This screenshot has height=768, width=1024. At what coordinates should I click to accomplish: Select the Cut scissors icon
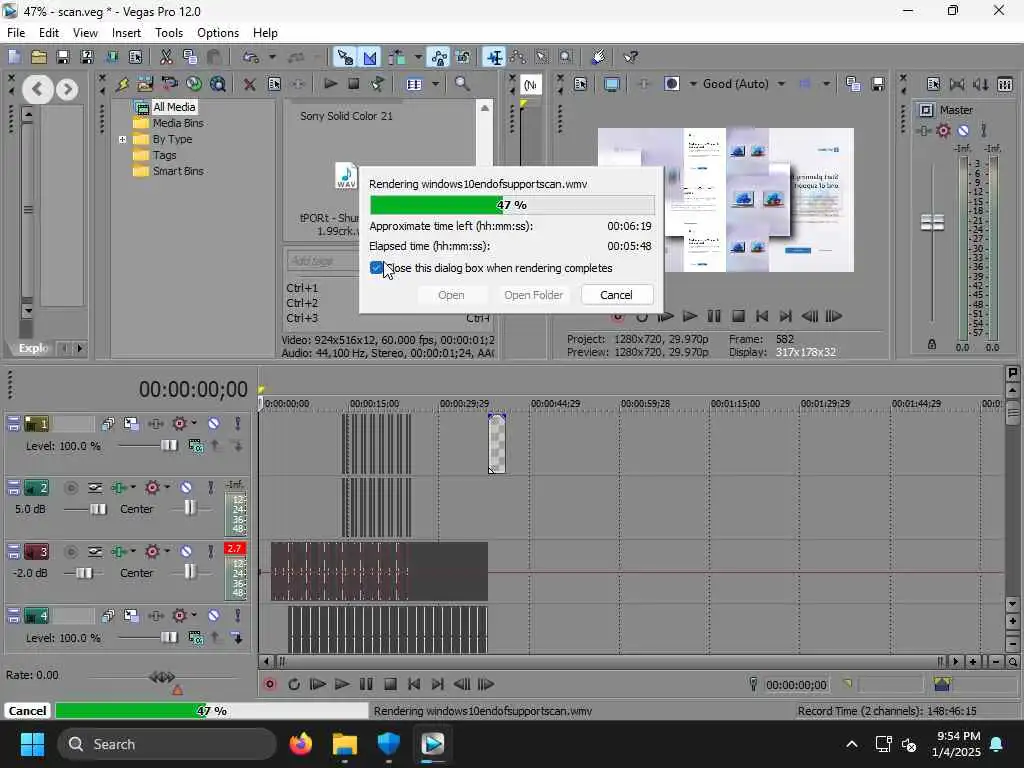[166, 57]
